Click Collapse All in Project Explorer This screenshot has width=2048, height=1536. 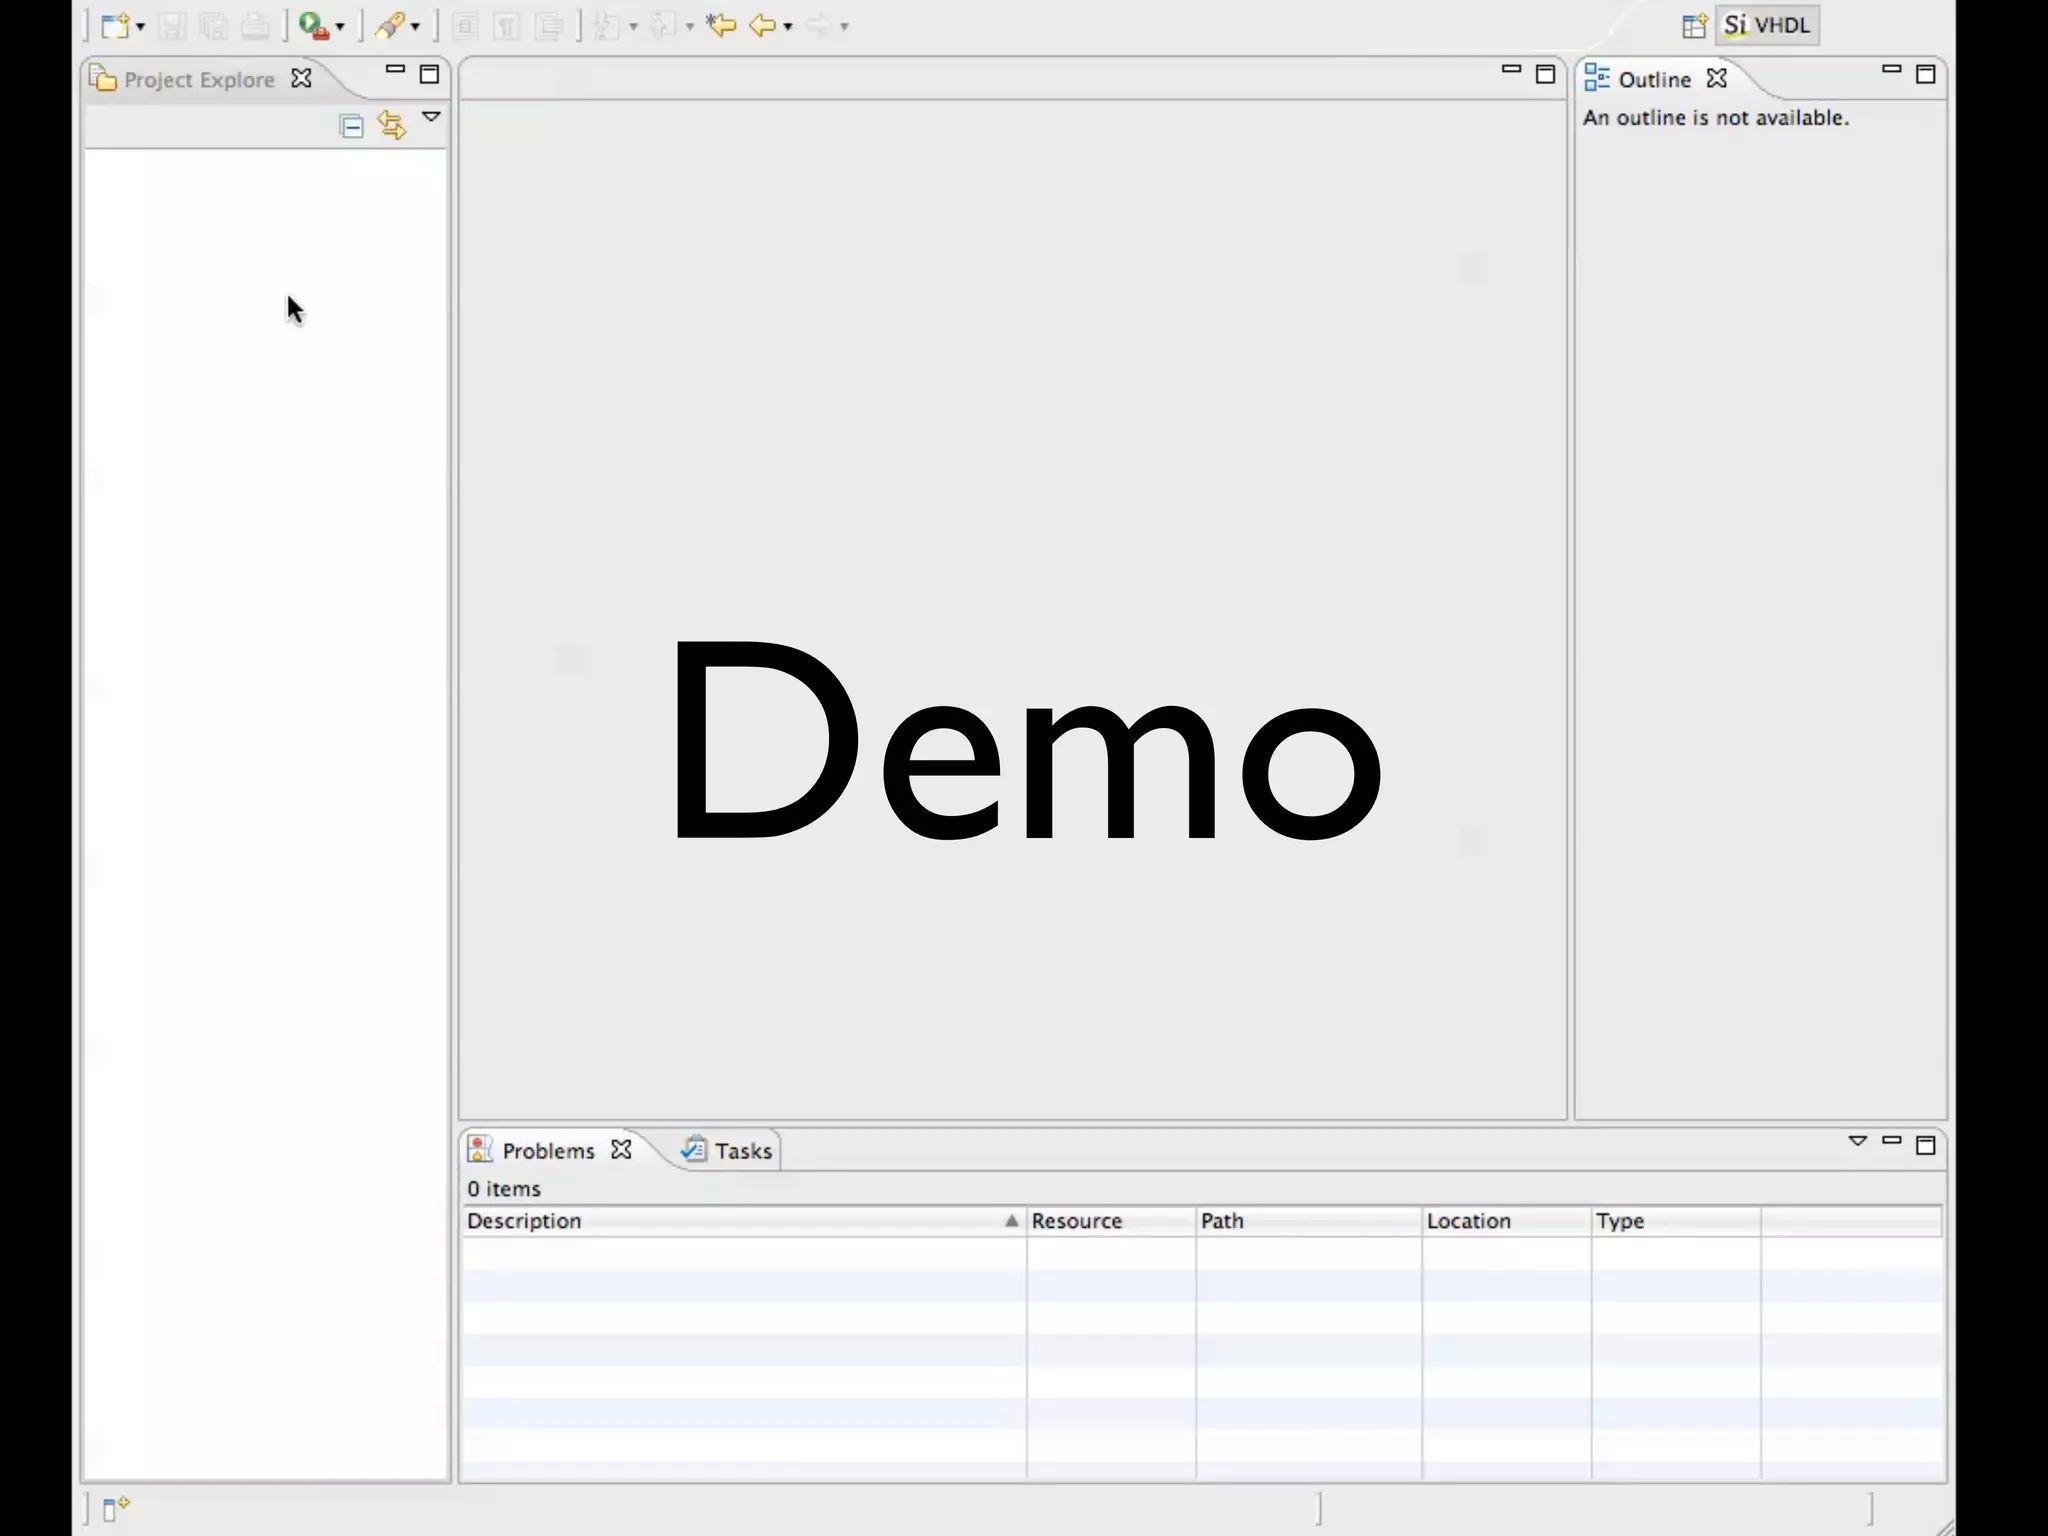351,126
